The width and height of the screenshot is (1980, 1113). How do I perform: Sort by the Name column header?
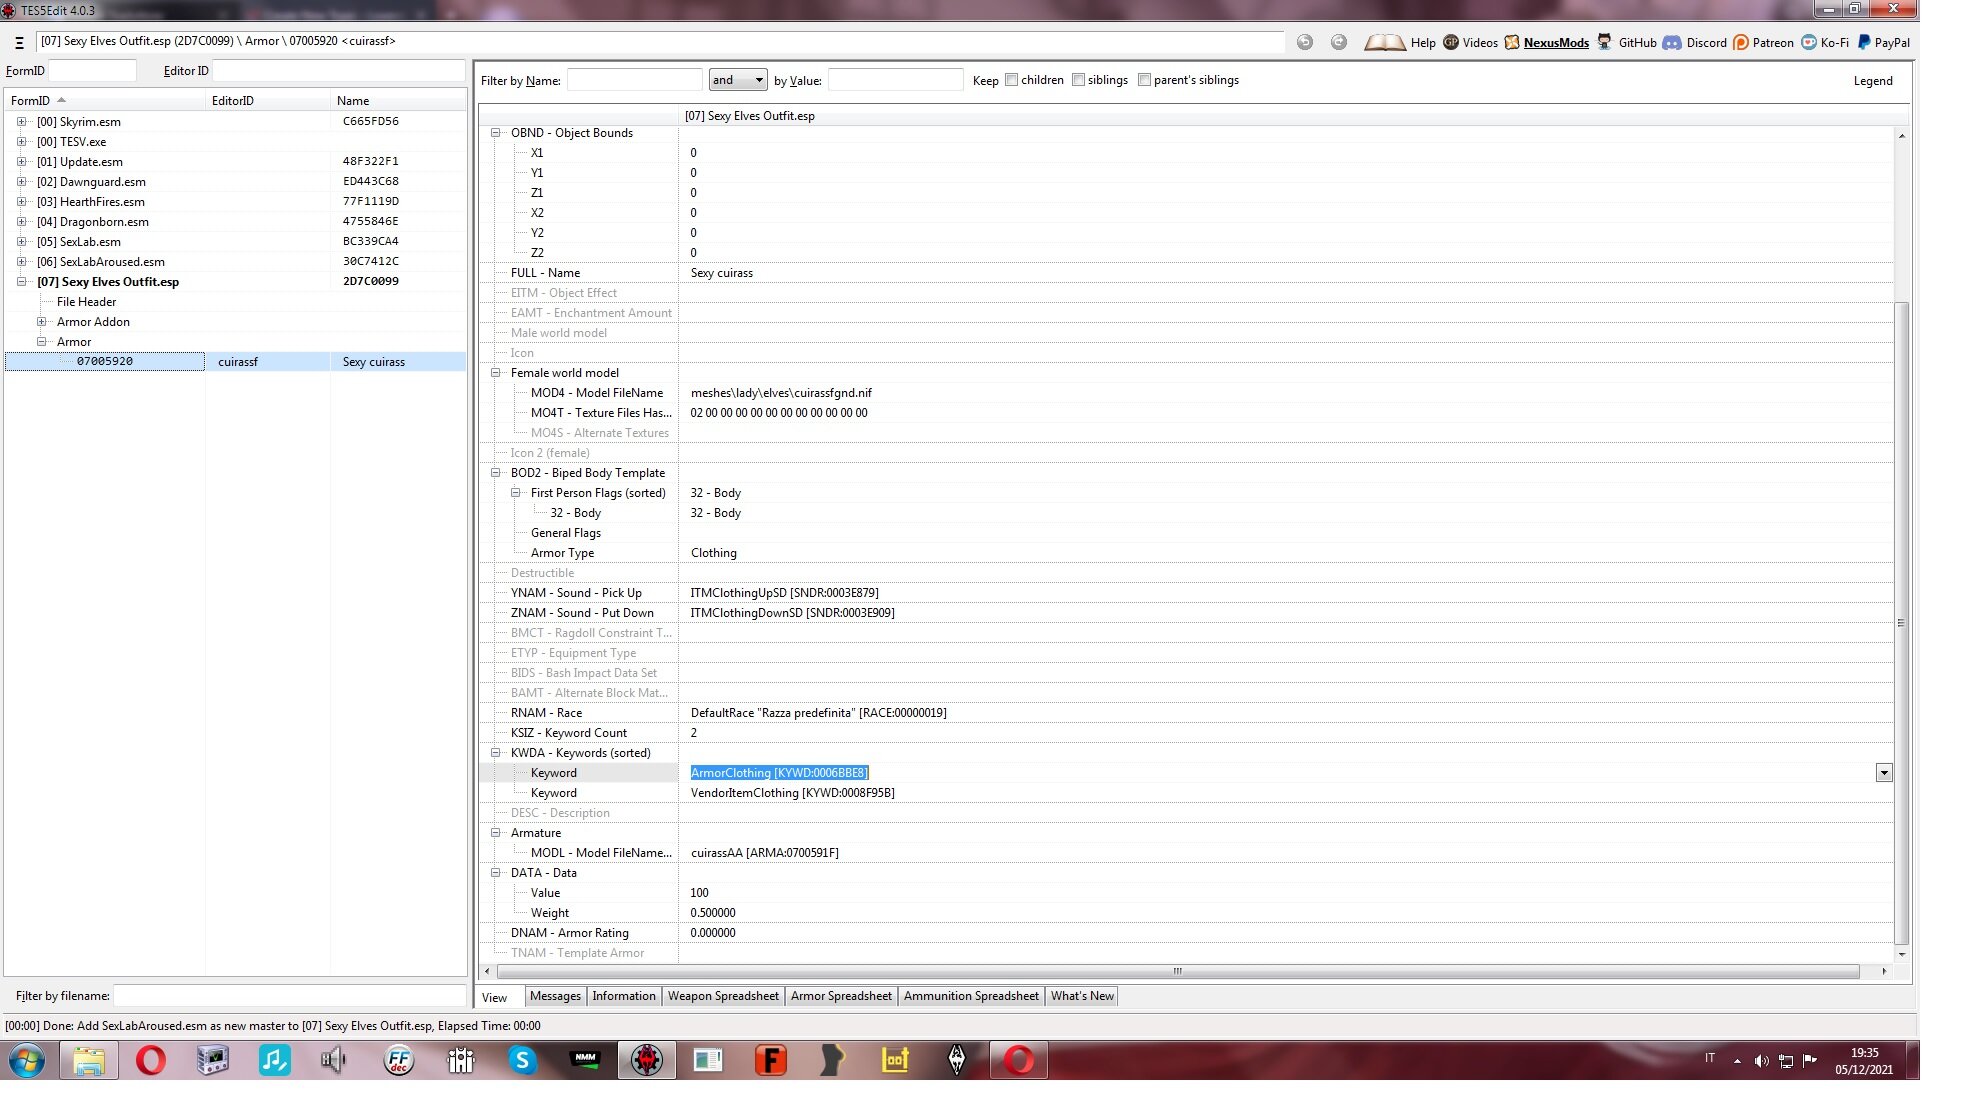point(398,100)
